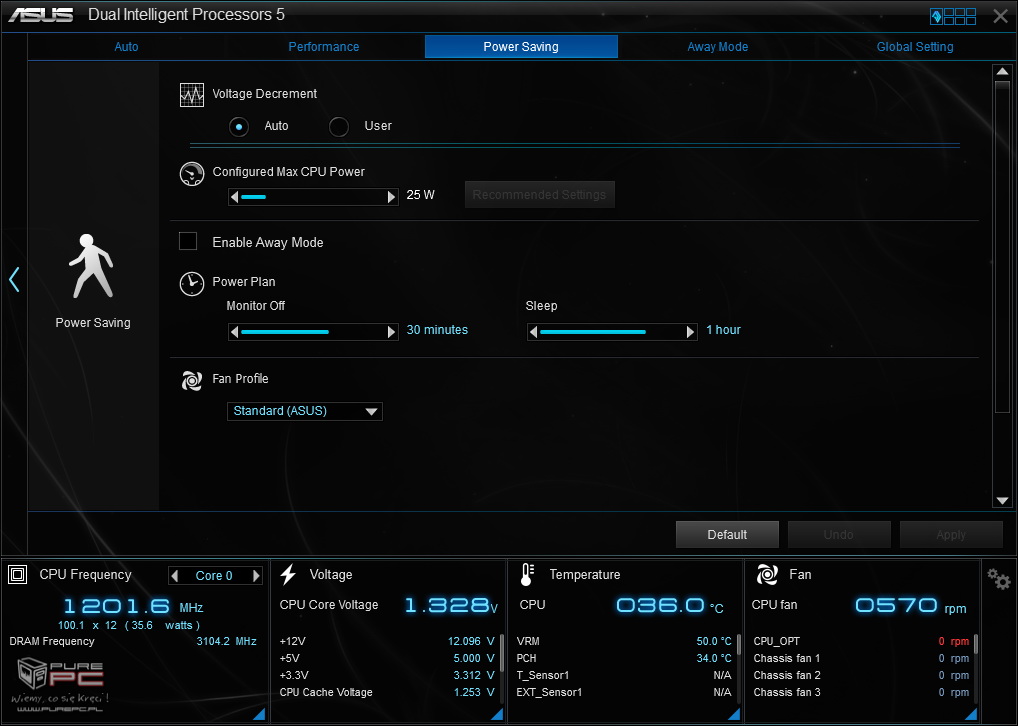
Task: Increase Sleep time with right arrow
Action: pyautogui.click(x=691, y=332)
